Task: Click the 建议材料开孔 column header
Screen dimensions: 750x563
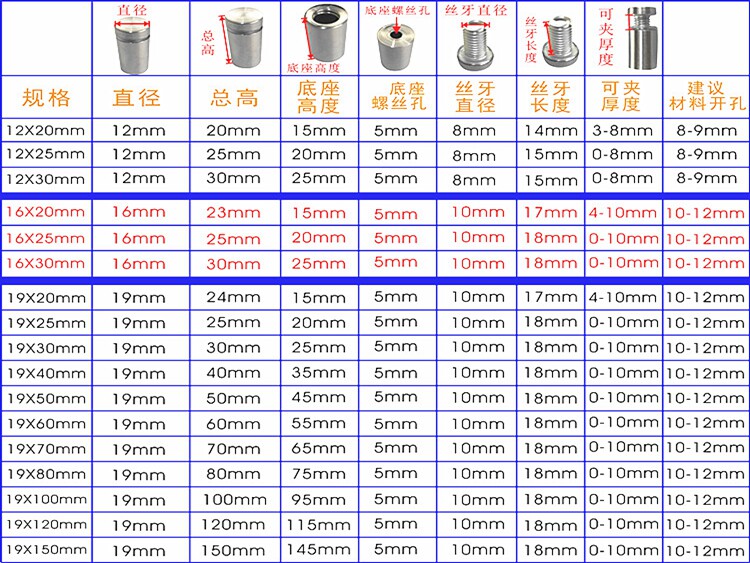Action: point(707,96)
